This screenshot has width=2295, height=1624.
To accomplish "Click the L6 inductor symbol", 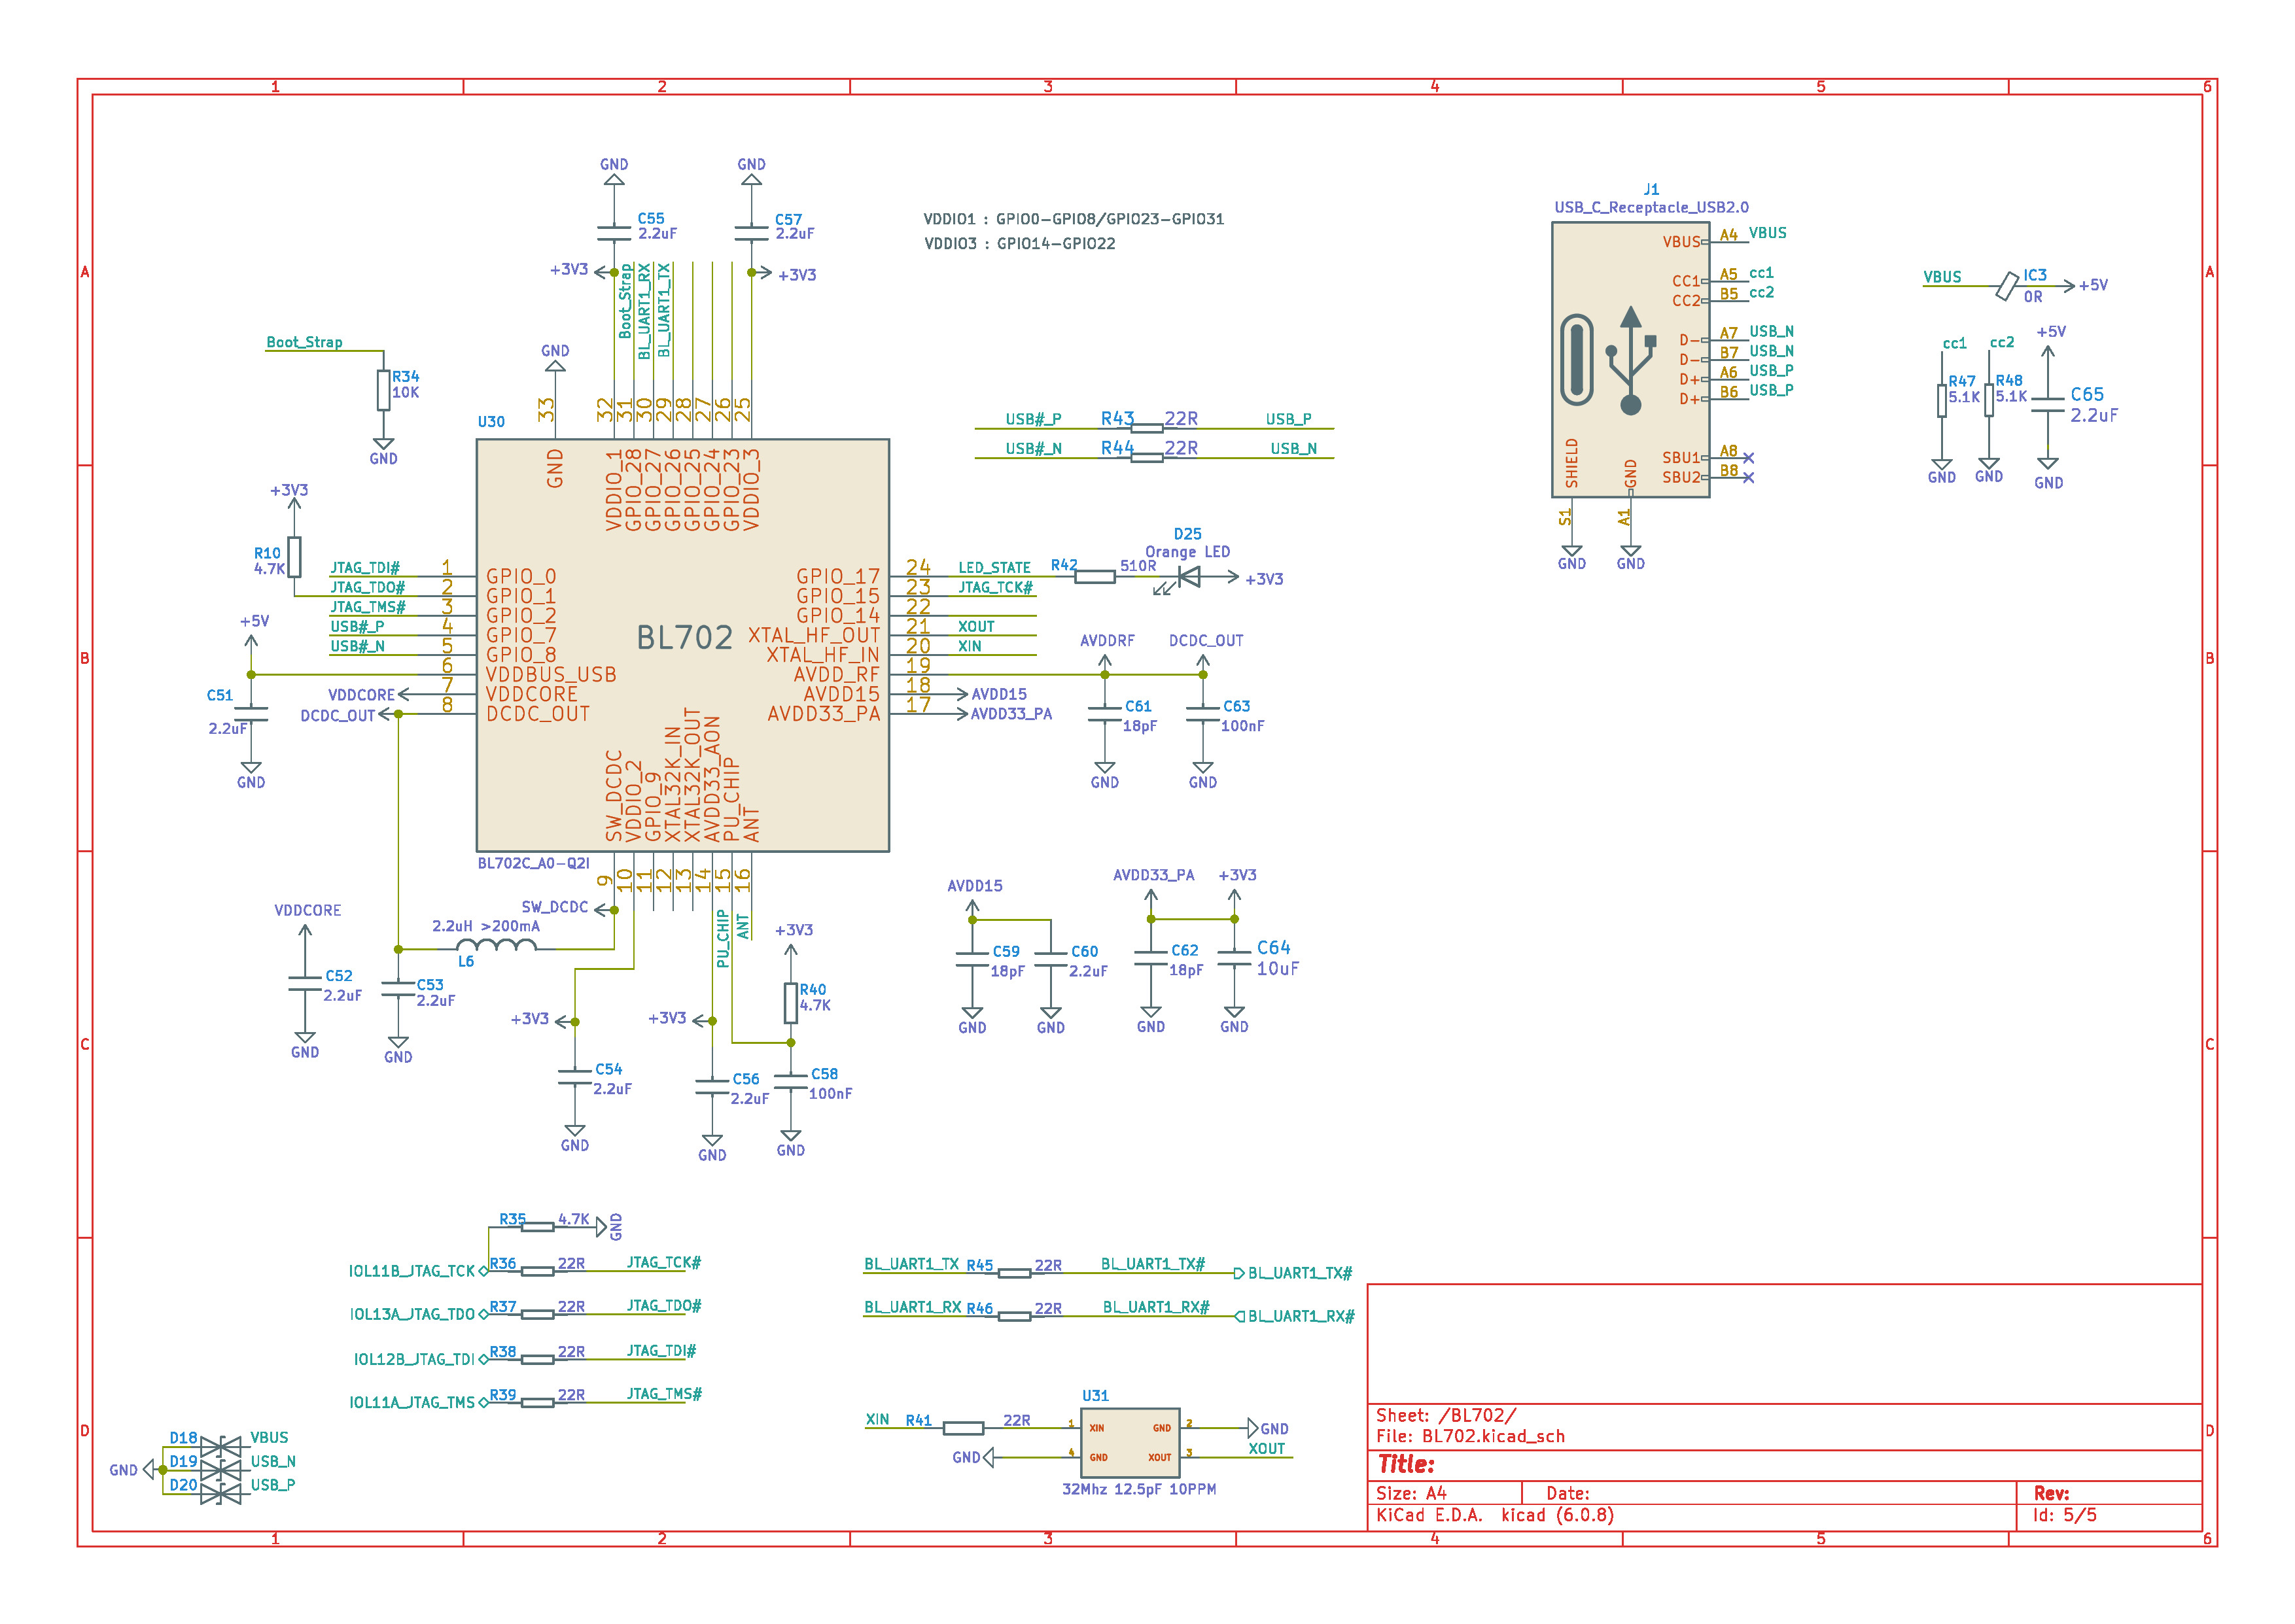I will click(497, 945).
